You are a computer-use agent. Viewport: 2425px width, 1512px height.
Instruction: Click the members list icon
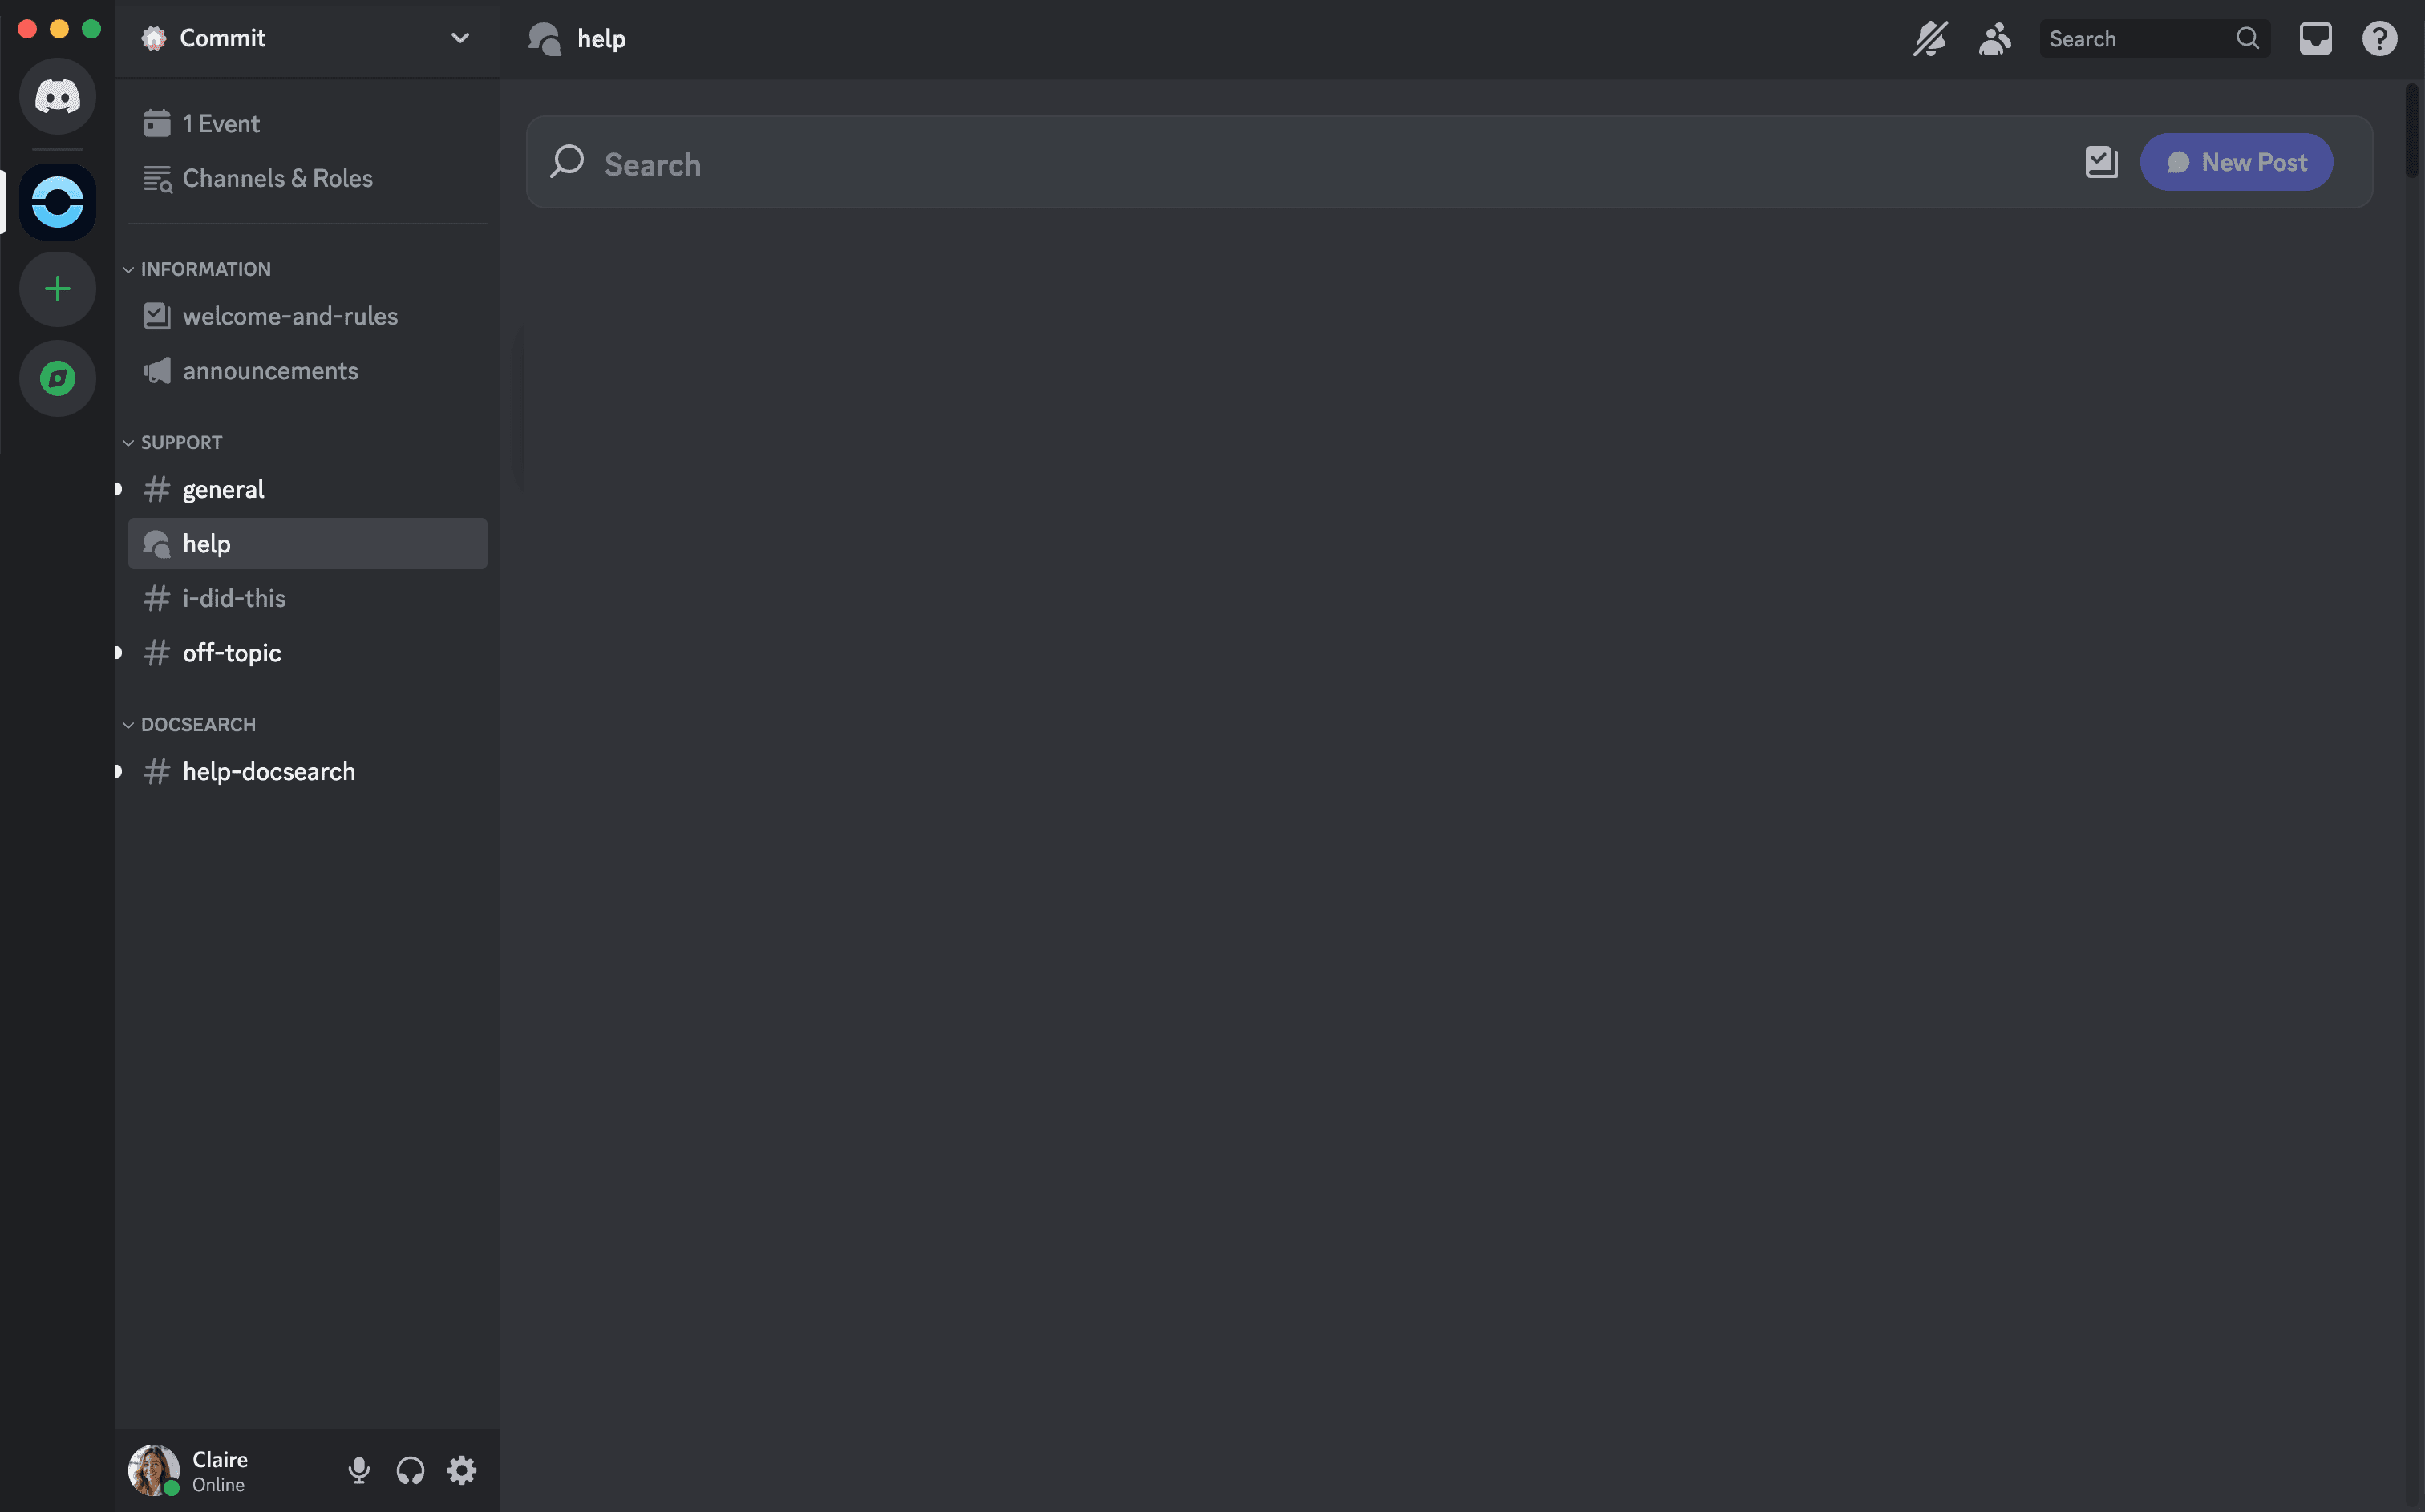1994,38
